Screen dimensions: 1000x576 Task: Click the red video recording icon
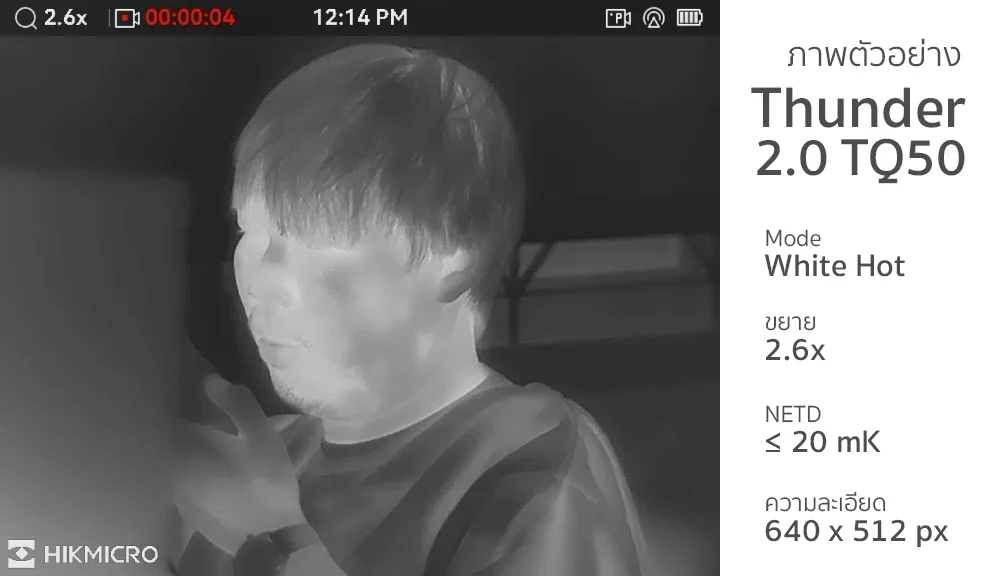[127, 18]
